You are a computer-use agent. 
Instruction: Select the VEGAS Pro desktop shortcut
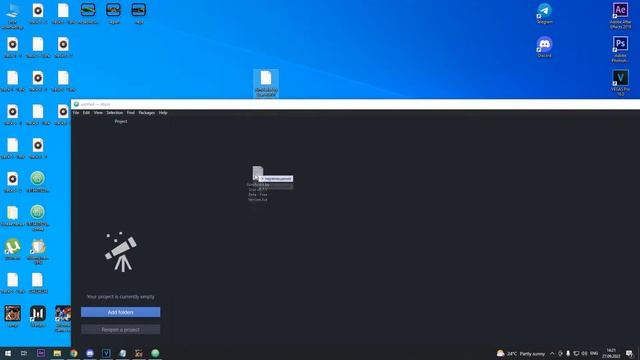(620, 83)
